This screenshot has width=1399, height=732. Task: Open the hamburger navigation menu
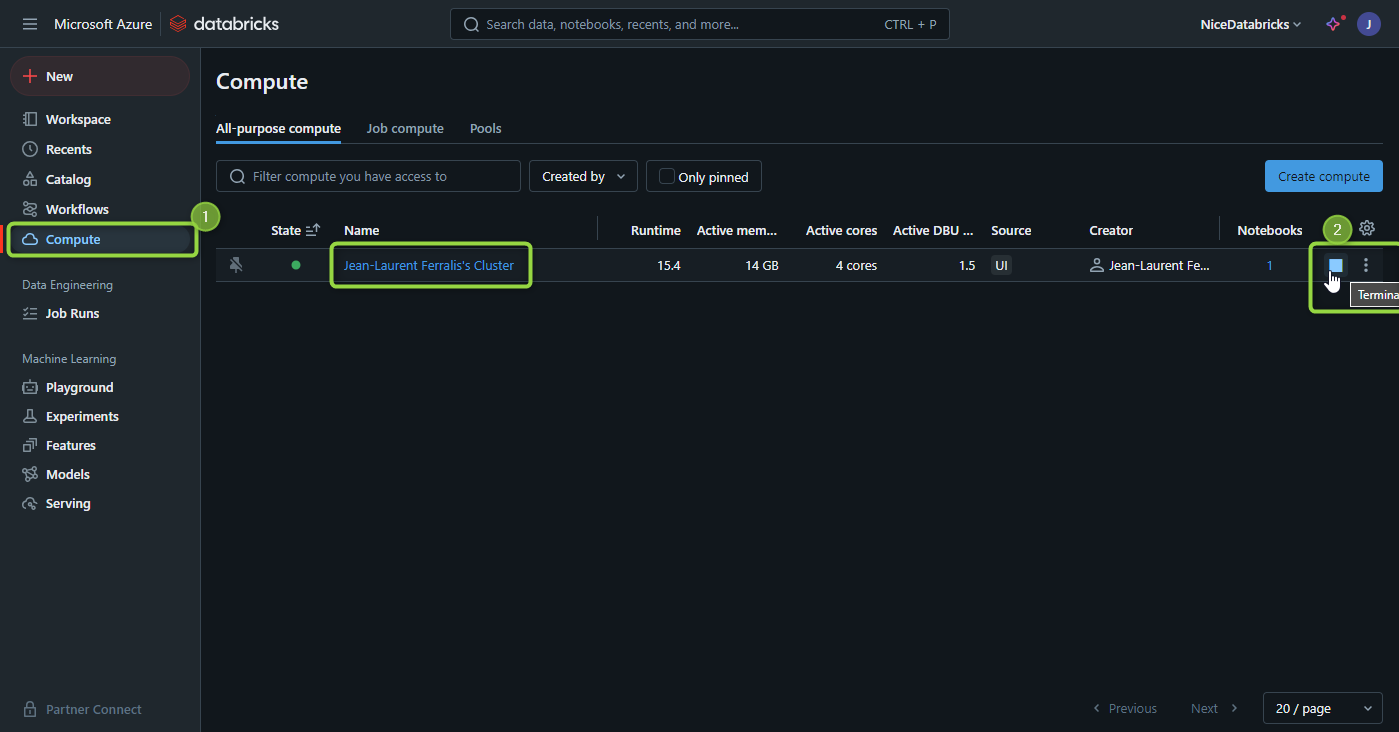[x=30, y=24]
